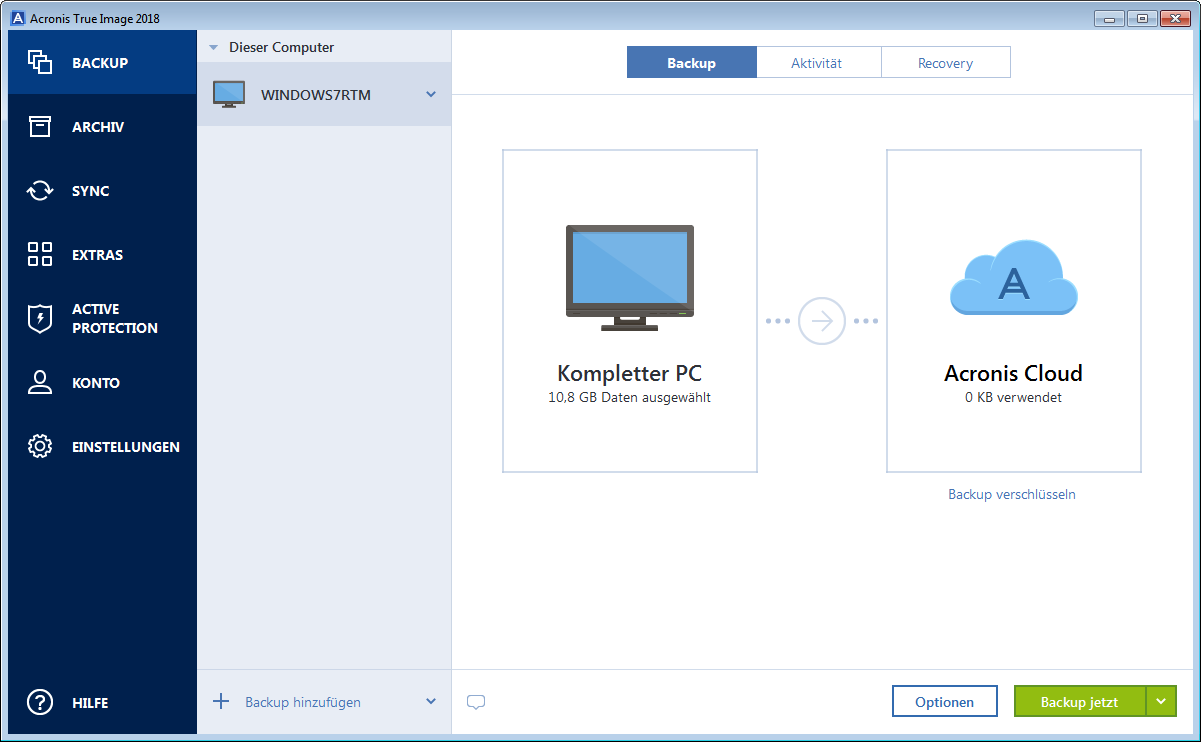This screenshot has width=1201, height=742.
Task: Open the Backup hinzufügen dropdown arrow
Action: pyautogui.click(x=431, y=701)
